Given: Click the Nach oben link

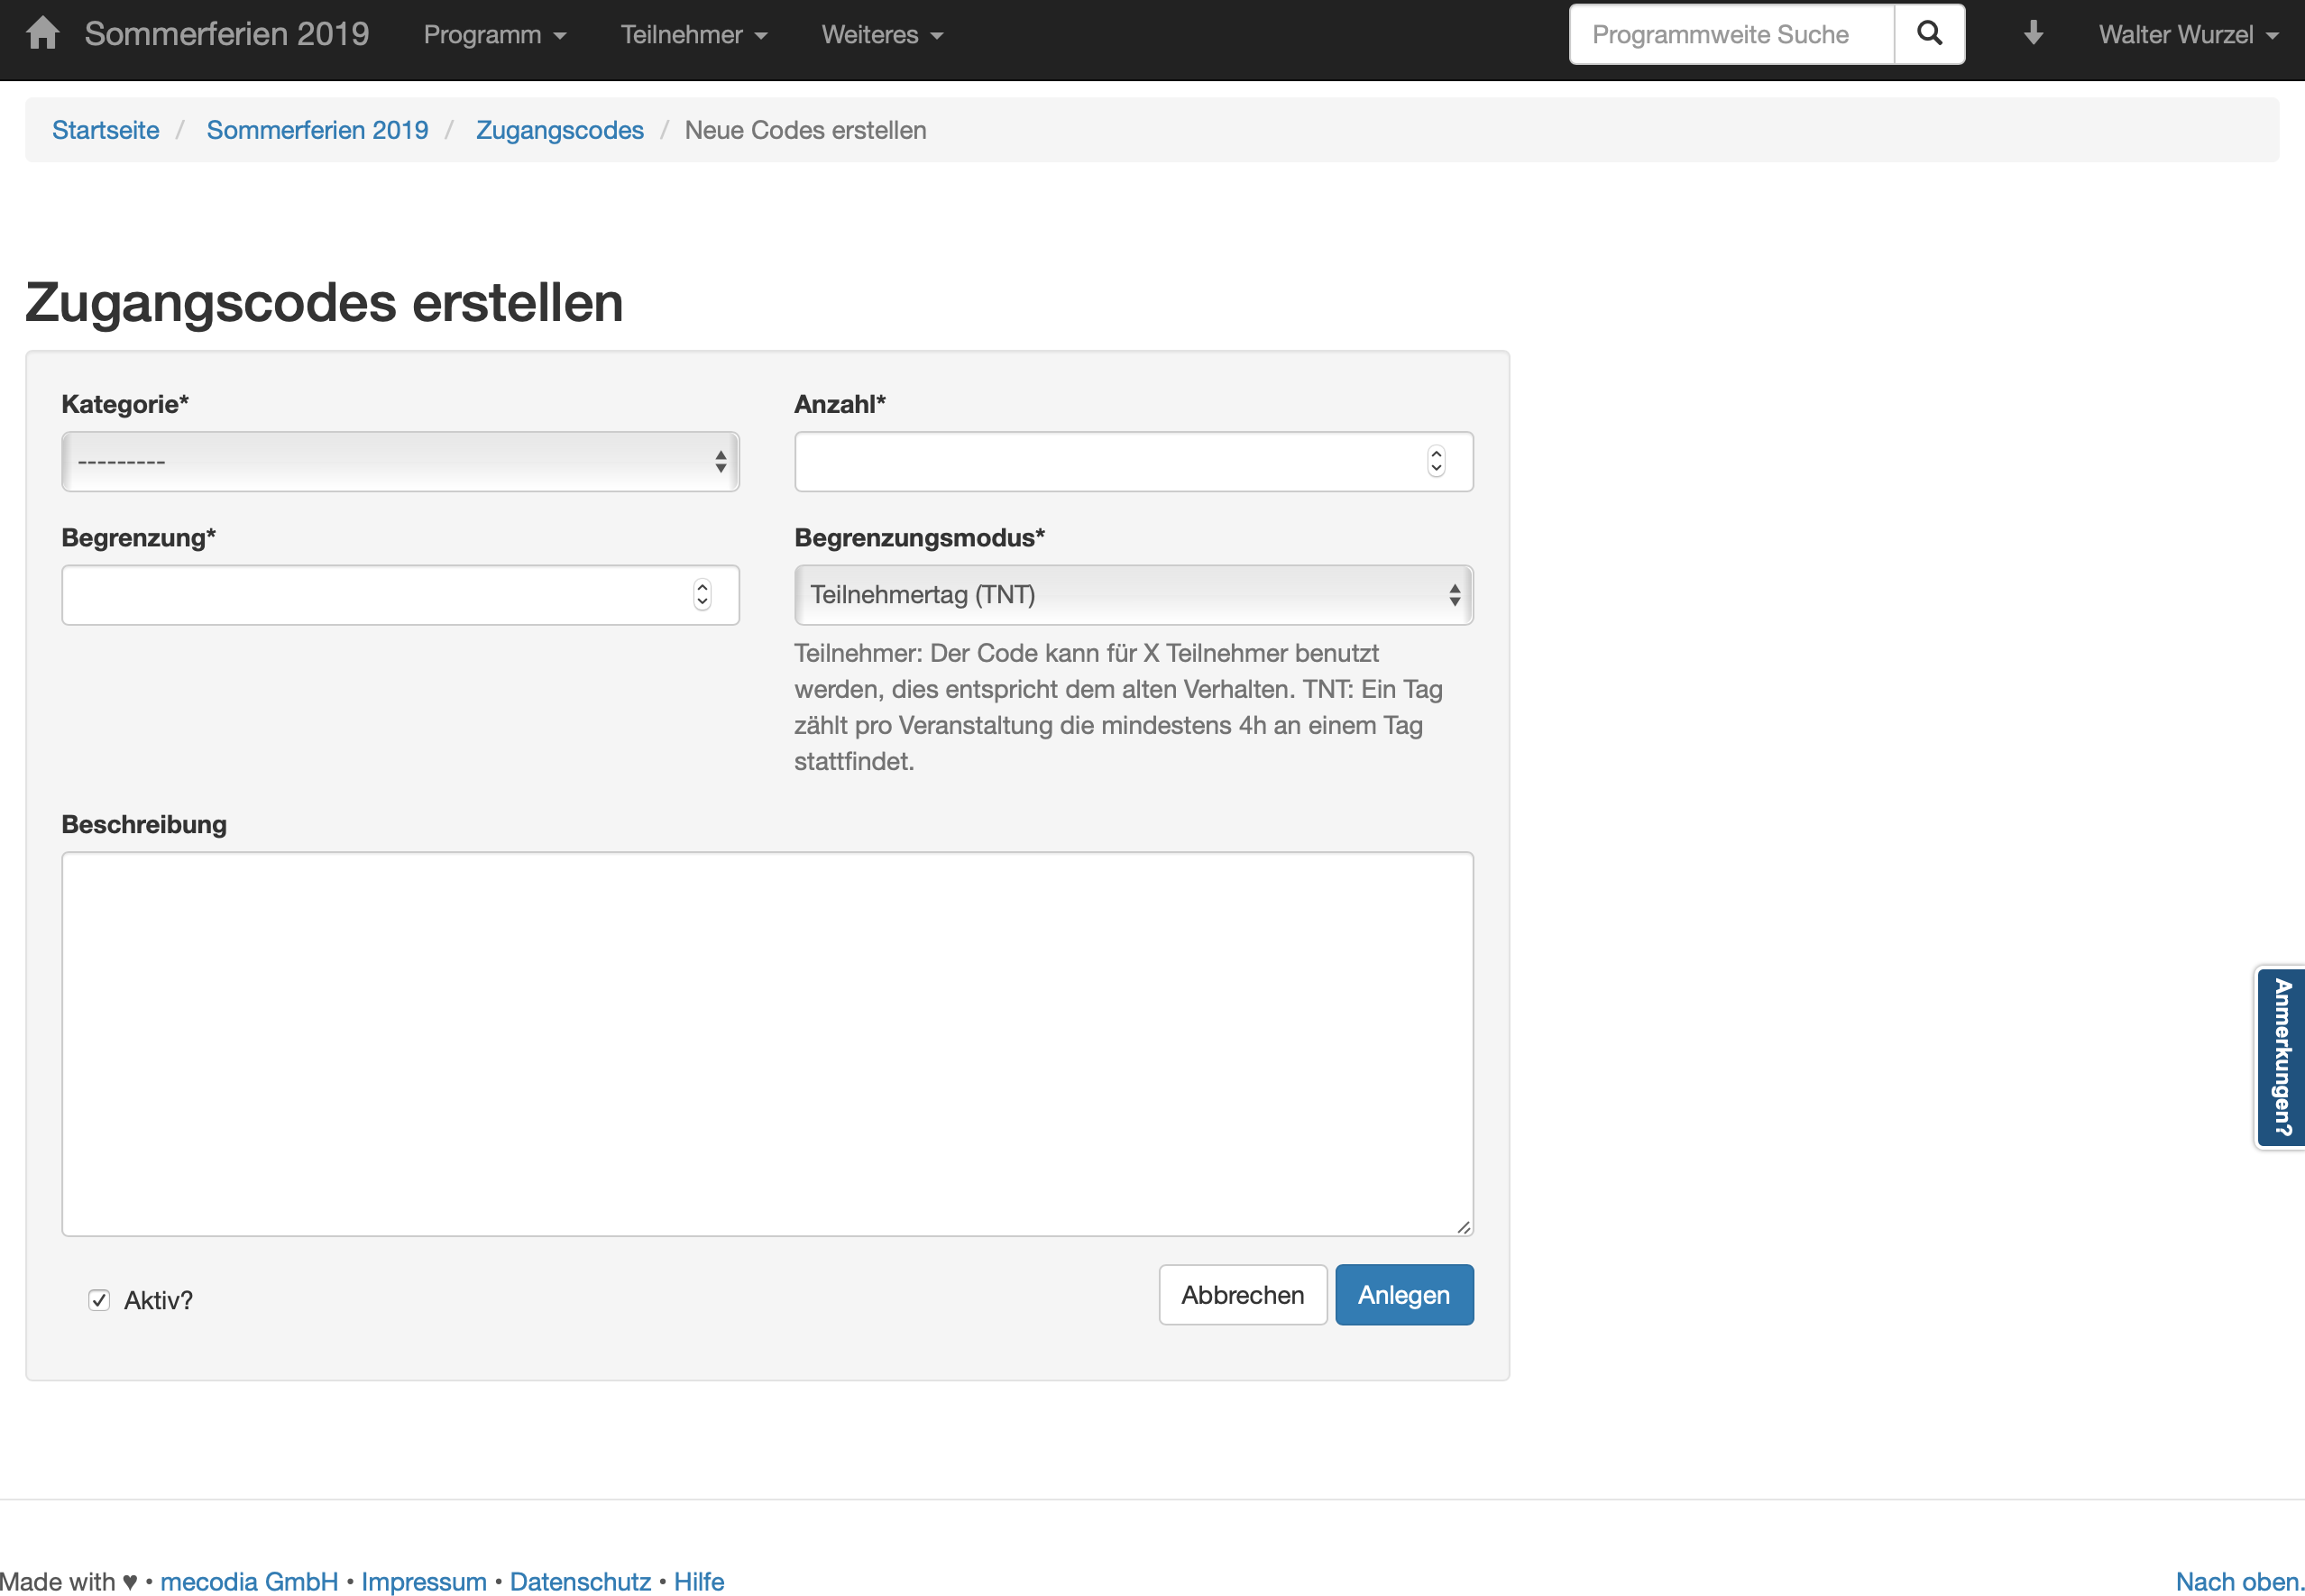Looking at the screenshot, I should [x=2238, y=1581].
